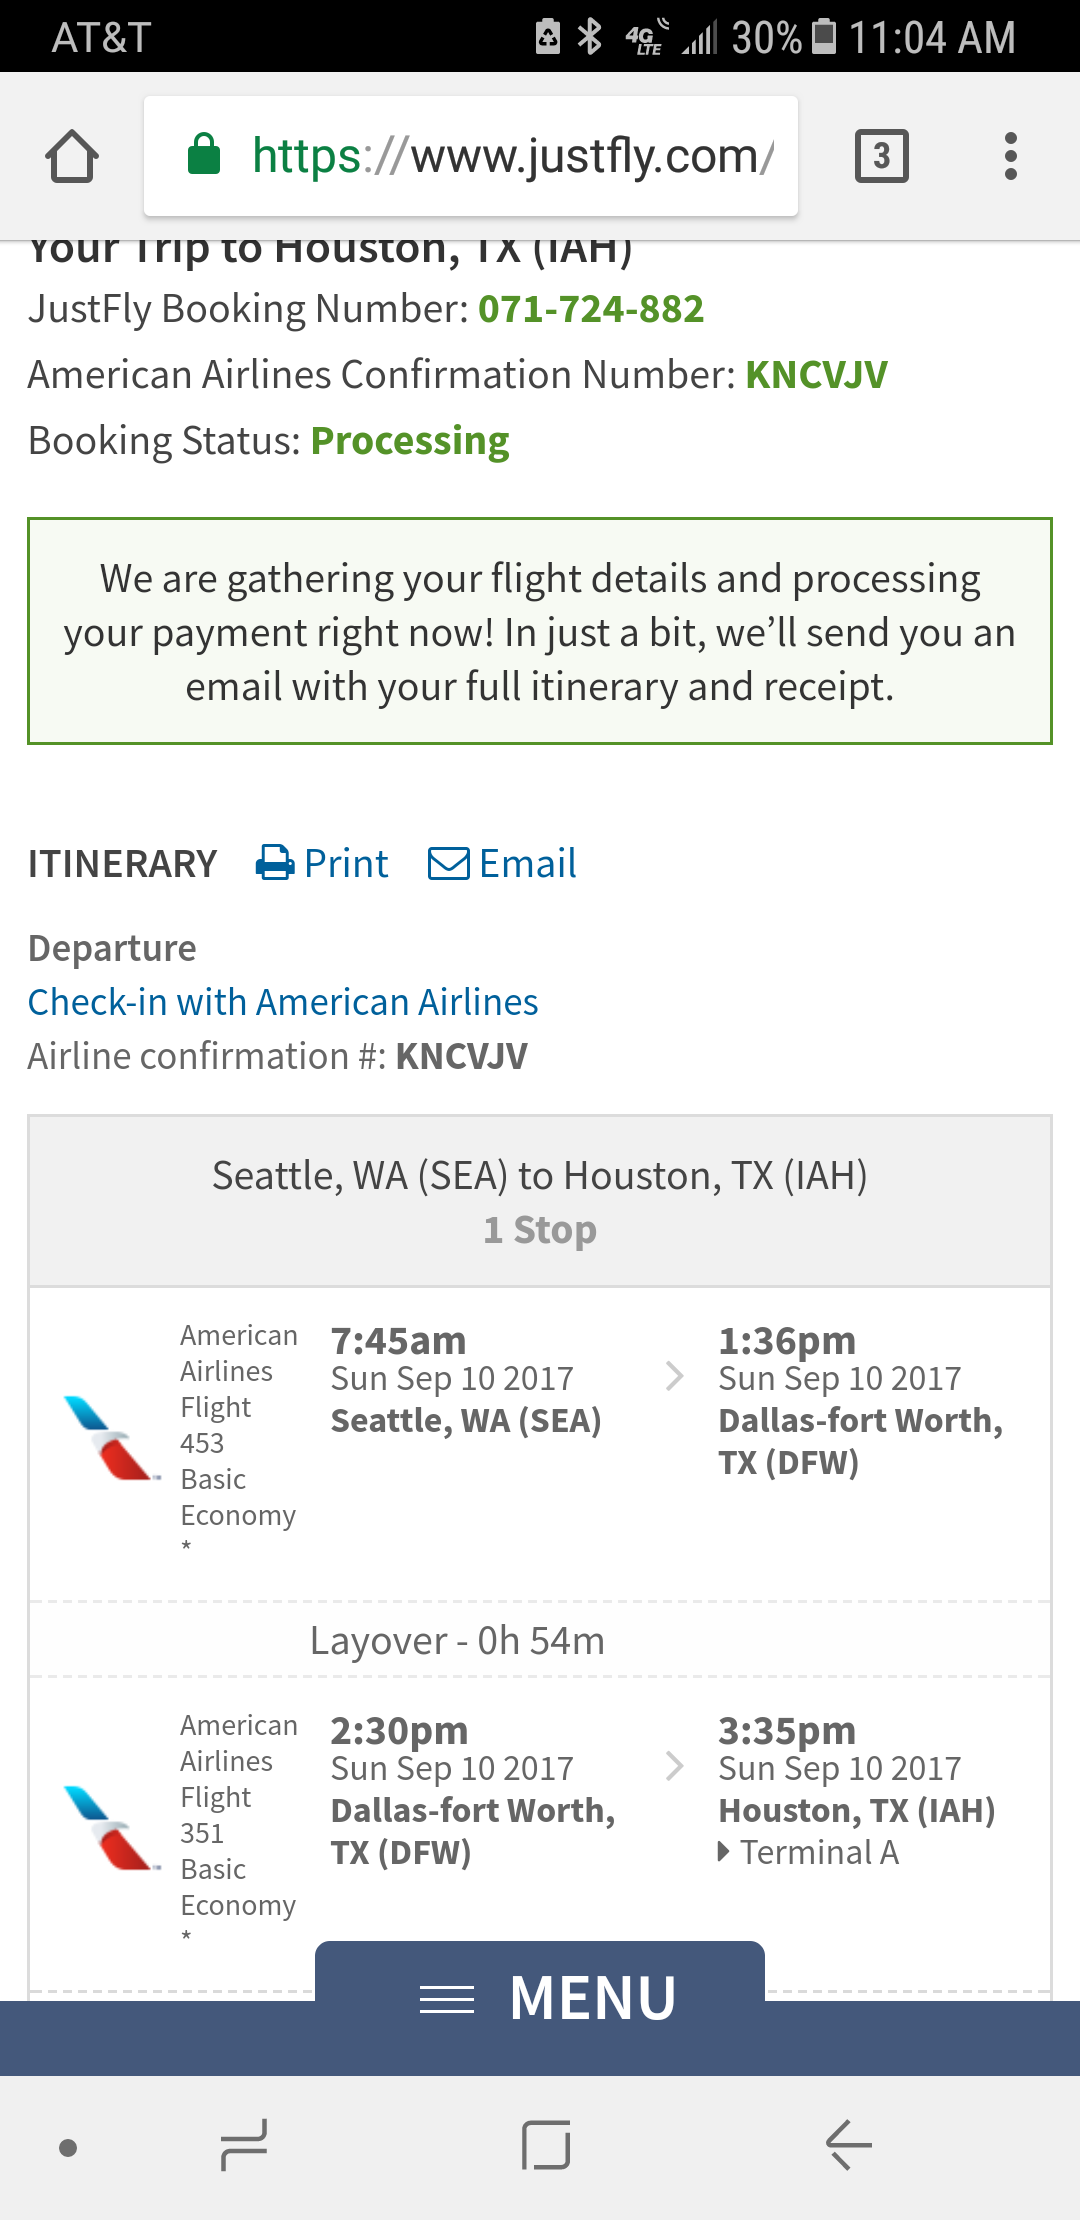
Task: Tap the green padlock security icon
Action: tap(204, 155)
